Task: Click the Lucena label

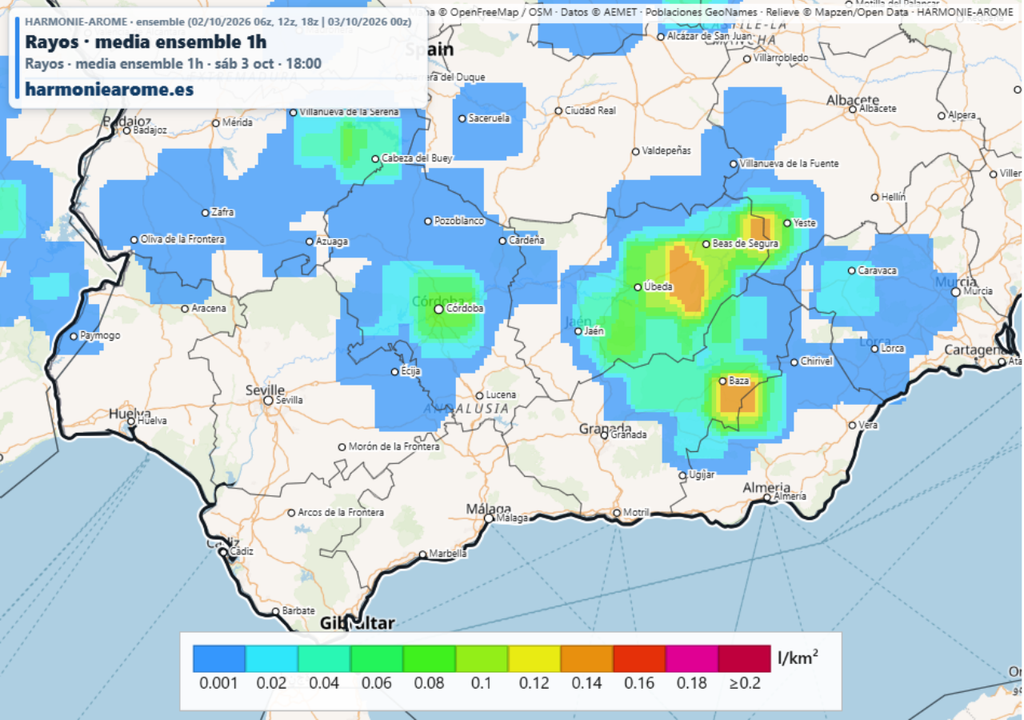Action: coord(501,395)
